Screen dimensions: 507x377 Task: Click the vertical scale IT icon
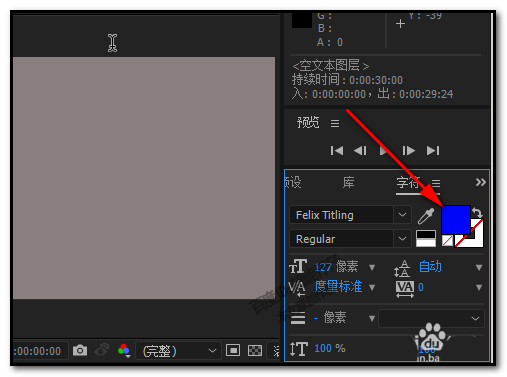pyautogui.click(x=299, y=349)
